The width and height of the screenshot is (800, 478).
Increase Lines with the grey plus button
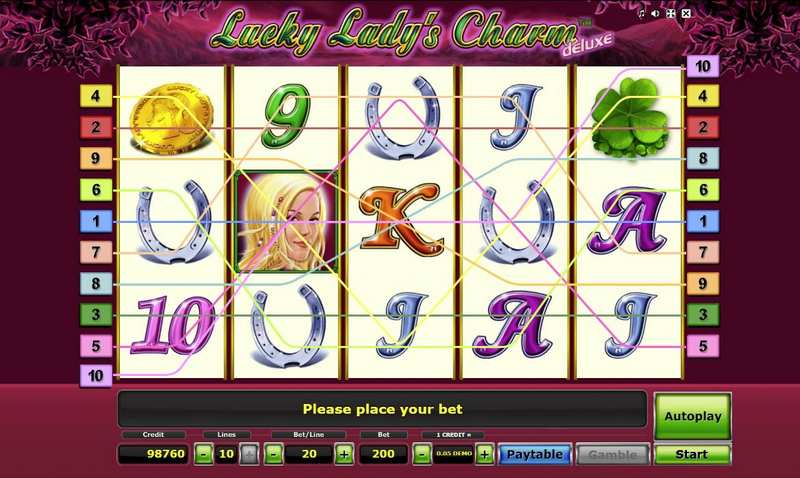249,454
